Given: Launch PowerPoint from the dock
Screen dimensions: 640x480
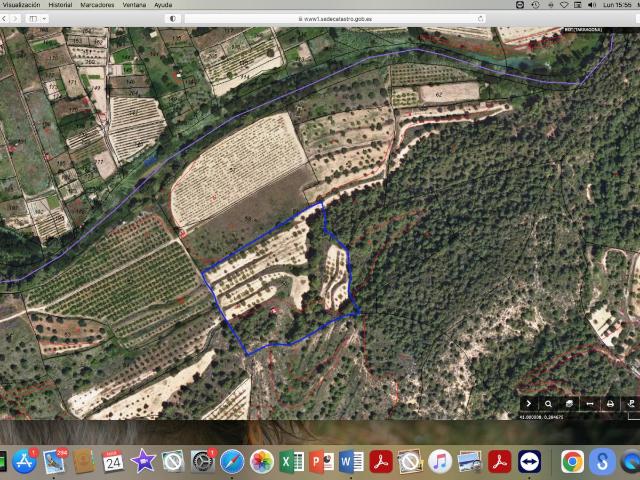Looking at the screenshot, I should (321, 462).
